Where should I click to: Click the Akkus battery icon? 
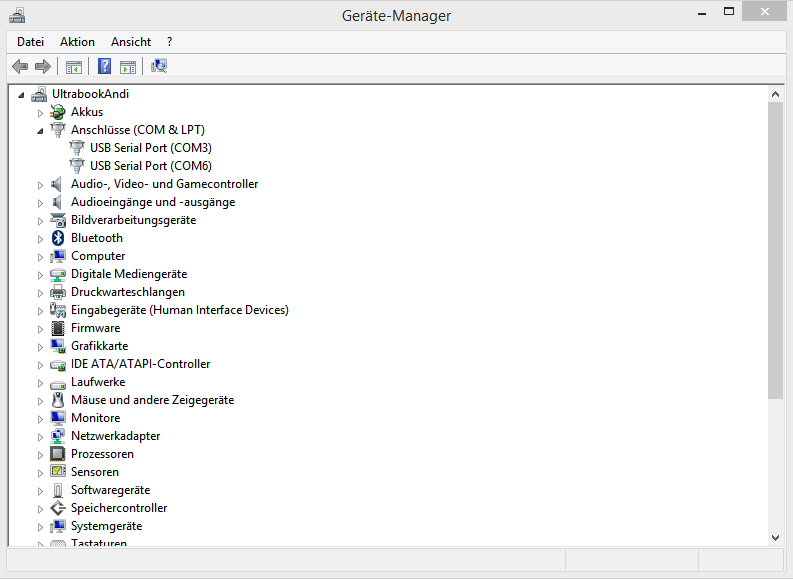tap(58, 112)
